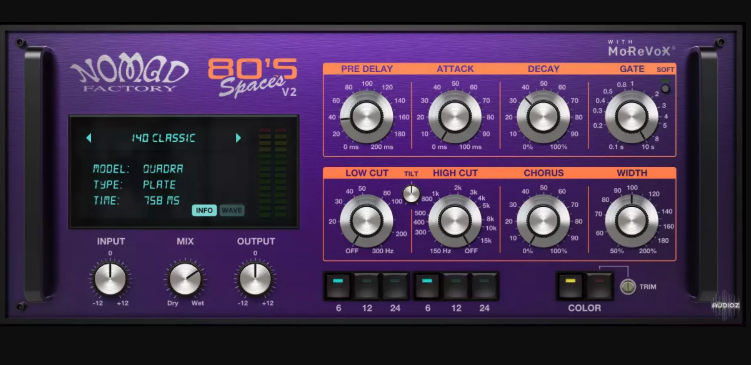This screenshot has height=365, width=751.
Task: Switch display to INFO view
Action: pos(205,210)
